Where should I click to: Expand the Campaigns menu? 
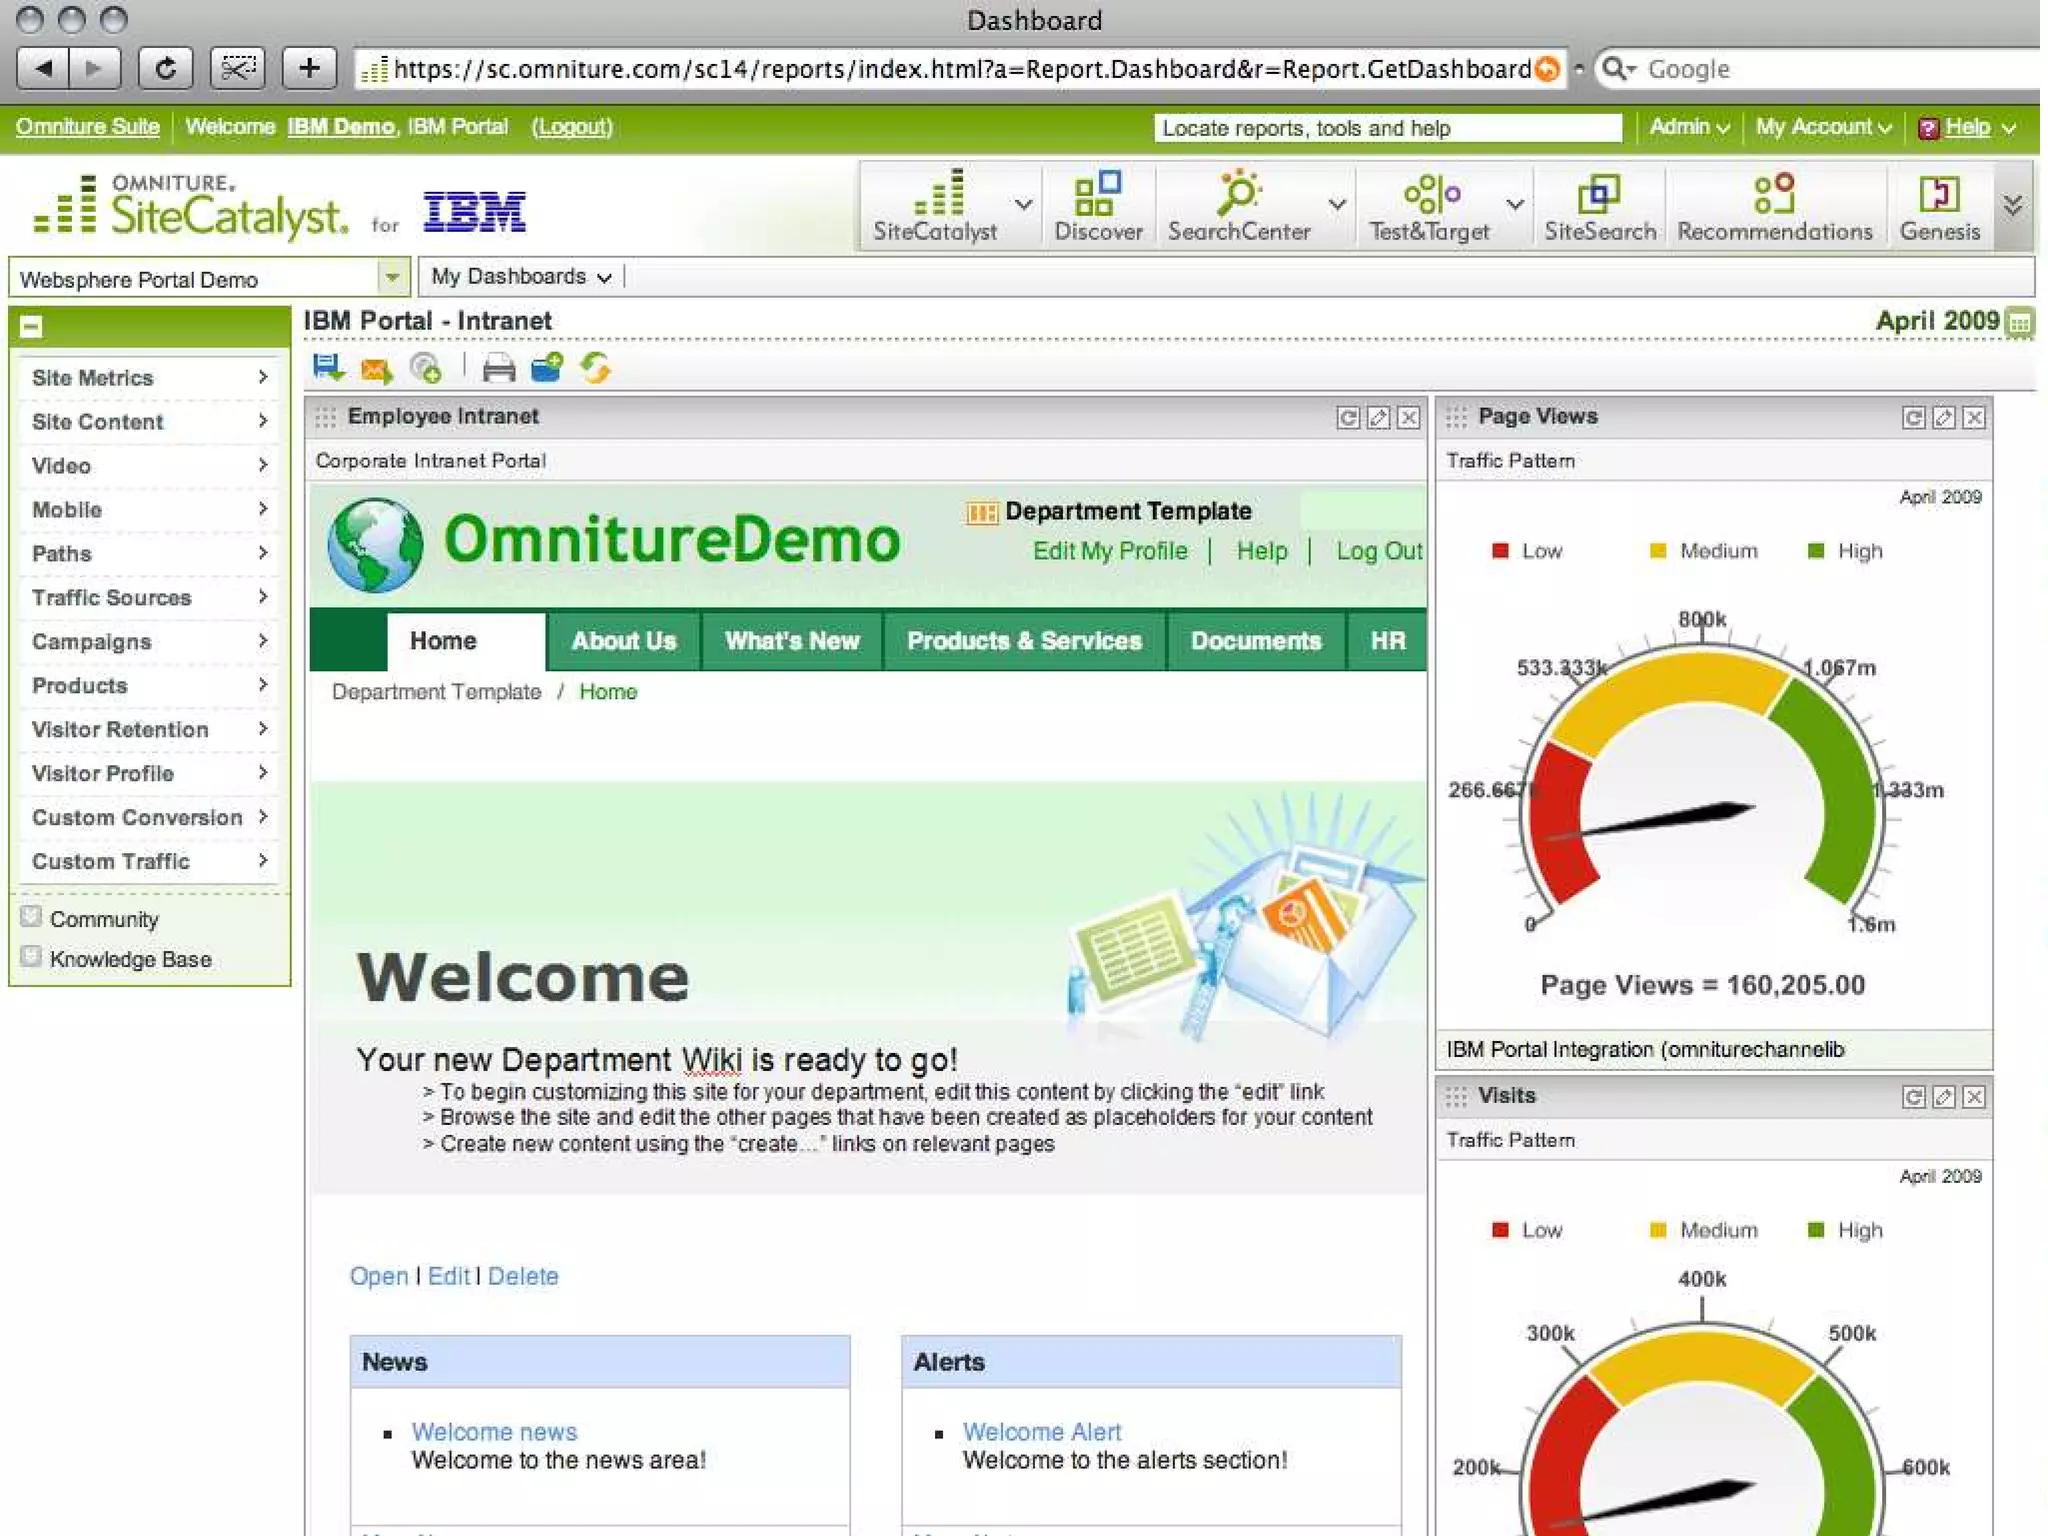click(148, 642)
